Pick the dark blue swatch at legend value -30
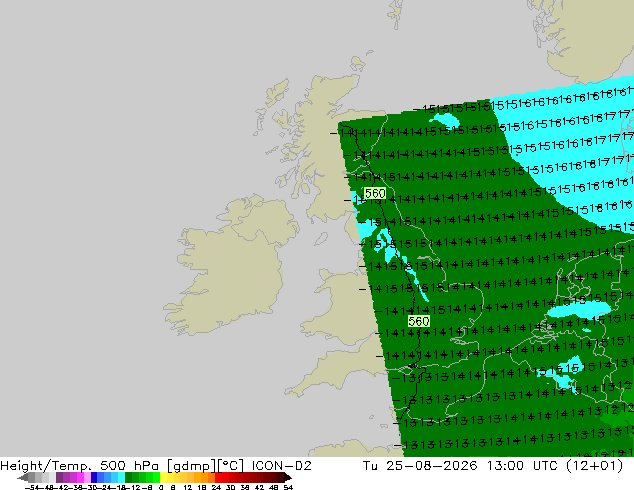The image size is (634, 490). [94, 477]
